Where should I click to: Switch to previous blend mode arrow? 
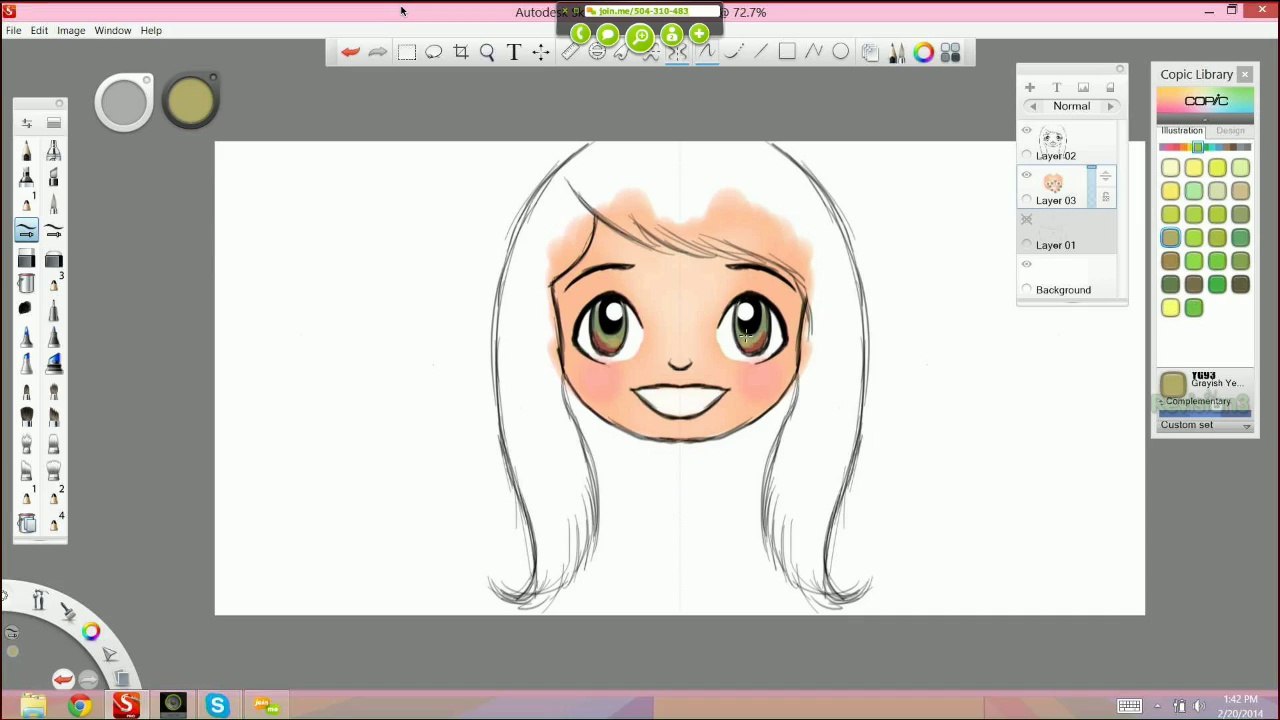click(1033, 106)
